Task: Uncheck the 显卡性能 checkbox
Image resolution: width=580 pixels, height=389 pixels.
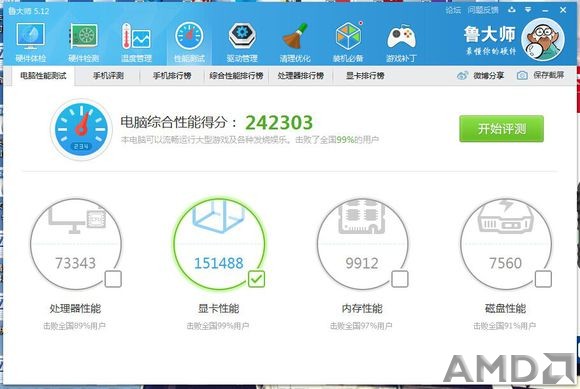Action: pos(256,279)
